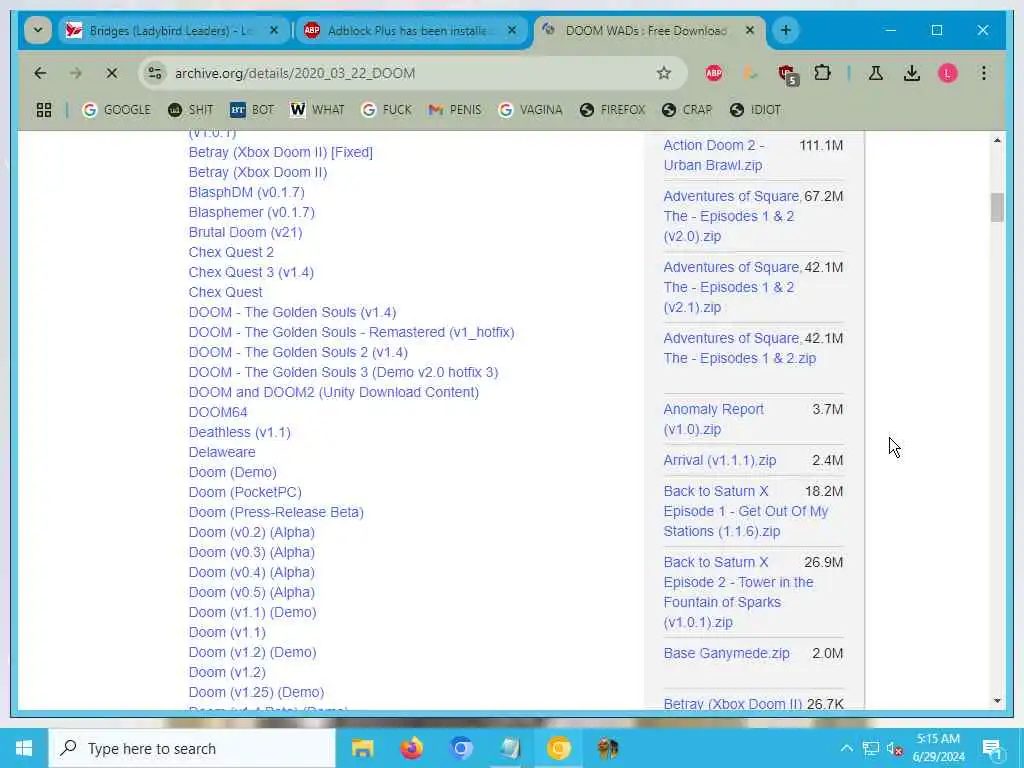This screenshot has height=768, width=1024.
Task: Download Arrival (v1.1.1).zip
Action: point(720,460)
